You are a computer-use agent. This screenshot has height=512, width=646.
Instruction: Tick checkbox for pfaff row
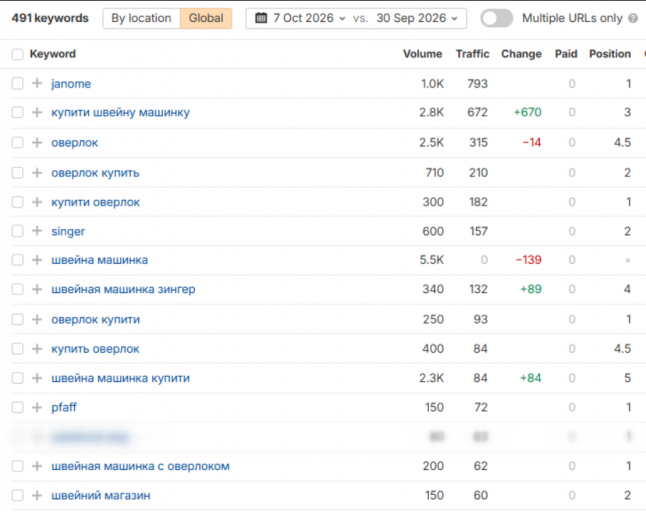coord(17,407)
